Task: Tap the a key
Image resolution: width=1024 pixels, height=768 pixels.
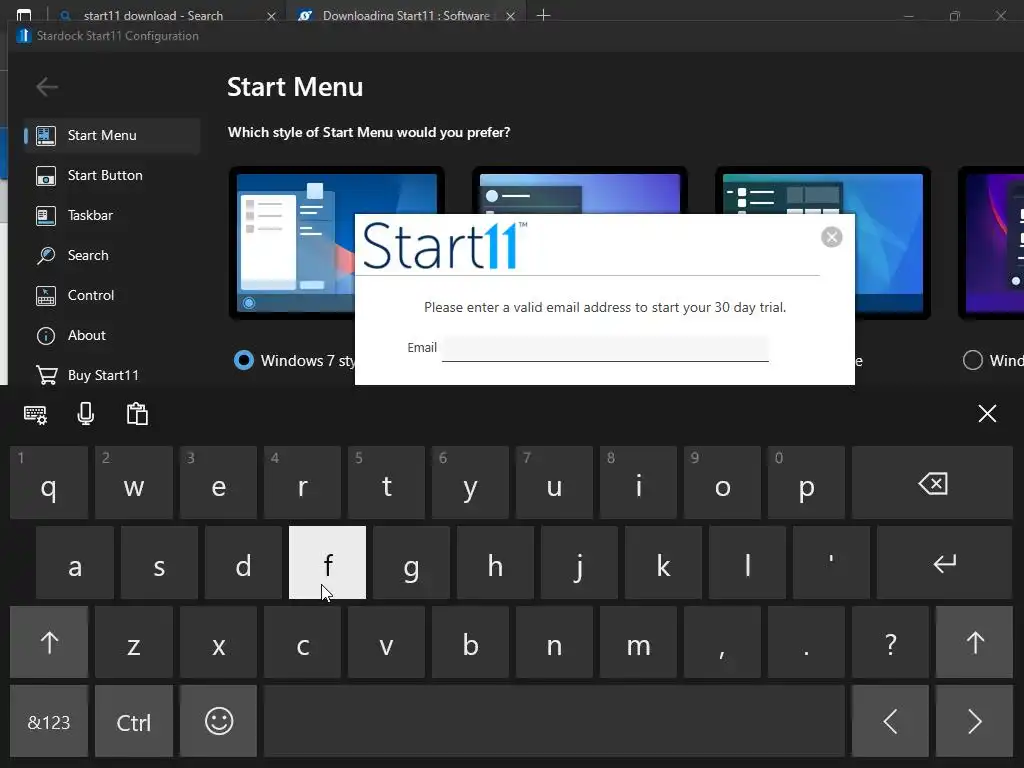Action: 74,562
